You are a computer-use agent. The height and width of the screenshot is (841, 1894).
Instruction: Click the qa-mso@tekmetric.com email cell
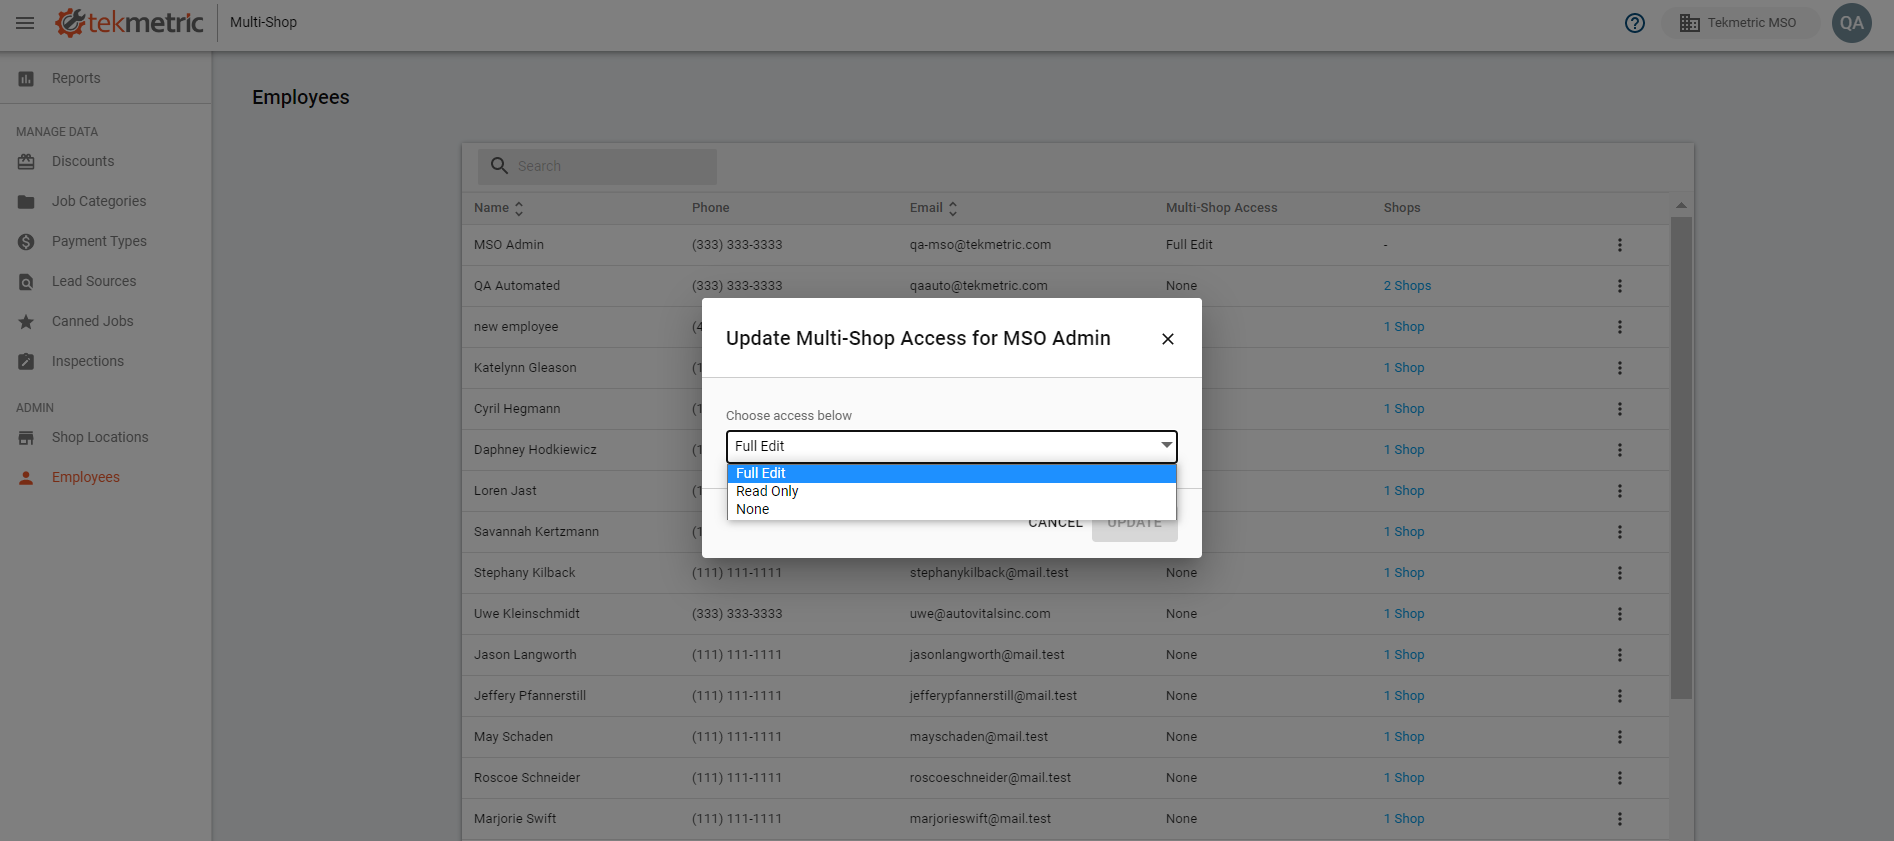[980, 245]
